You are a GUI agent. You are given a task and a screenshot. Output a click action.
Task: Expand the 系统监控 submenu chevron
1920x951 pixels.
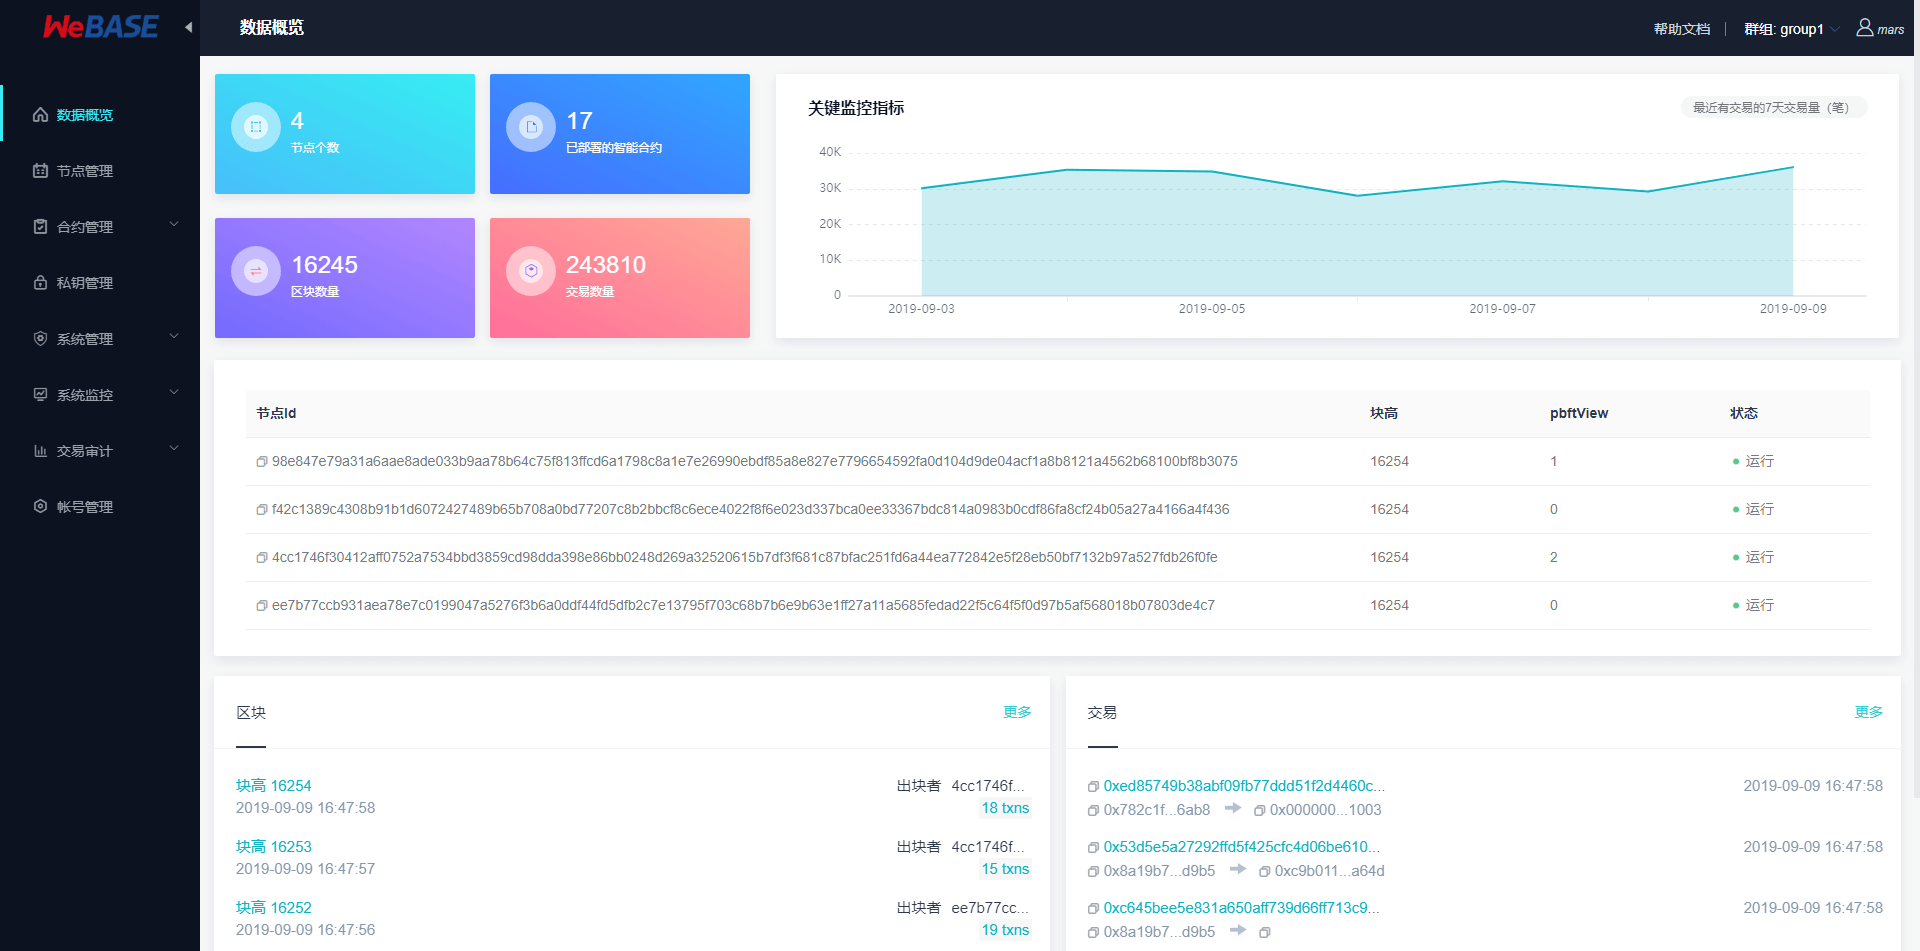point(174,392)
